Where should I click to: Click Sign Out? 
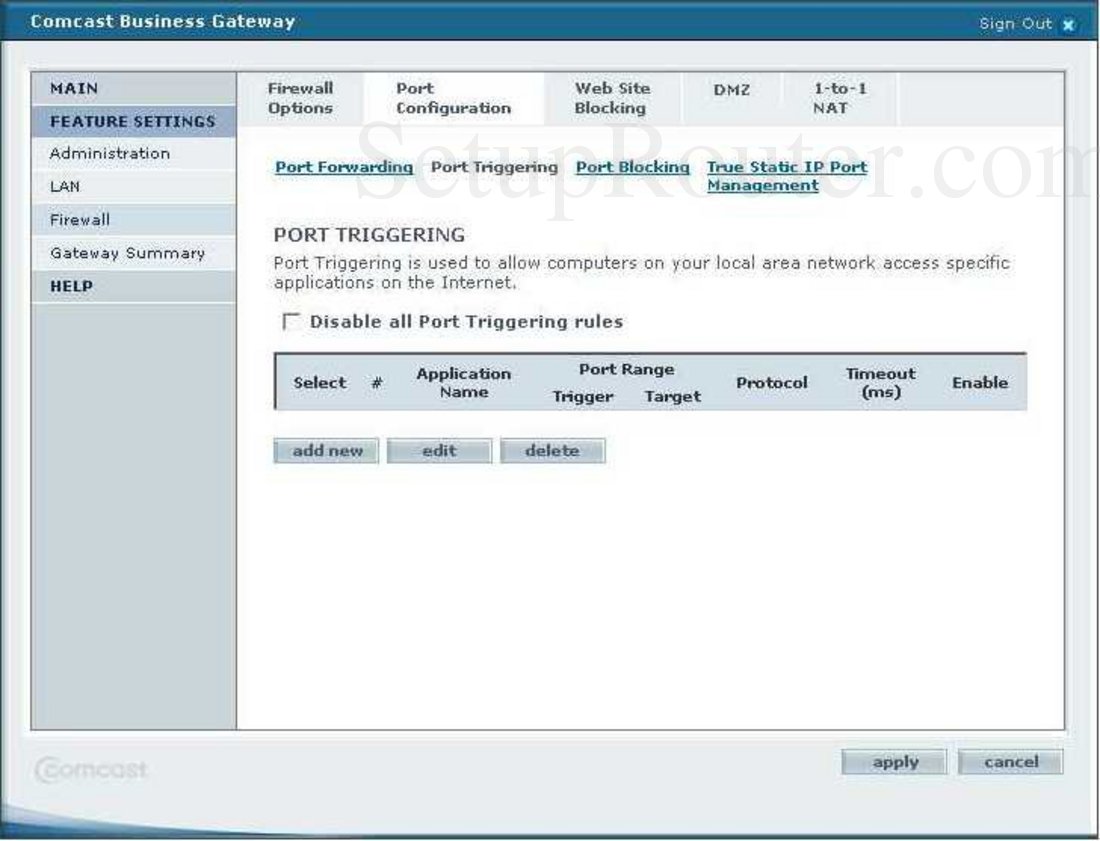click(x=1013, y=23)
